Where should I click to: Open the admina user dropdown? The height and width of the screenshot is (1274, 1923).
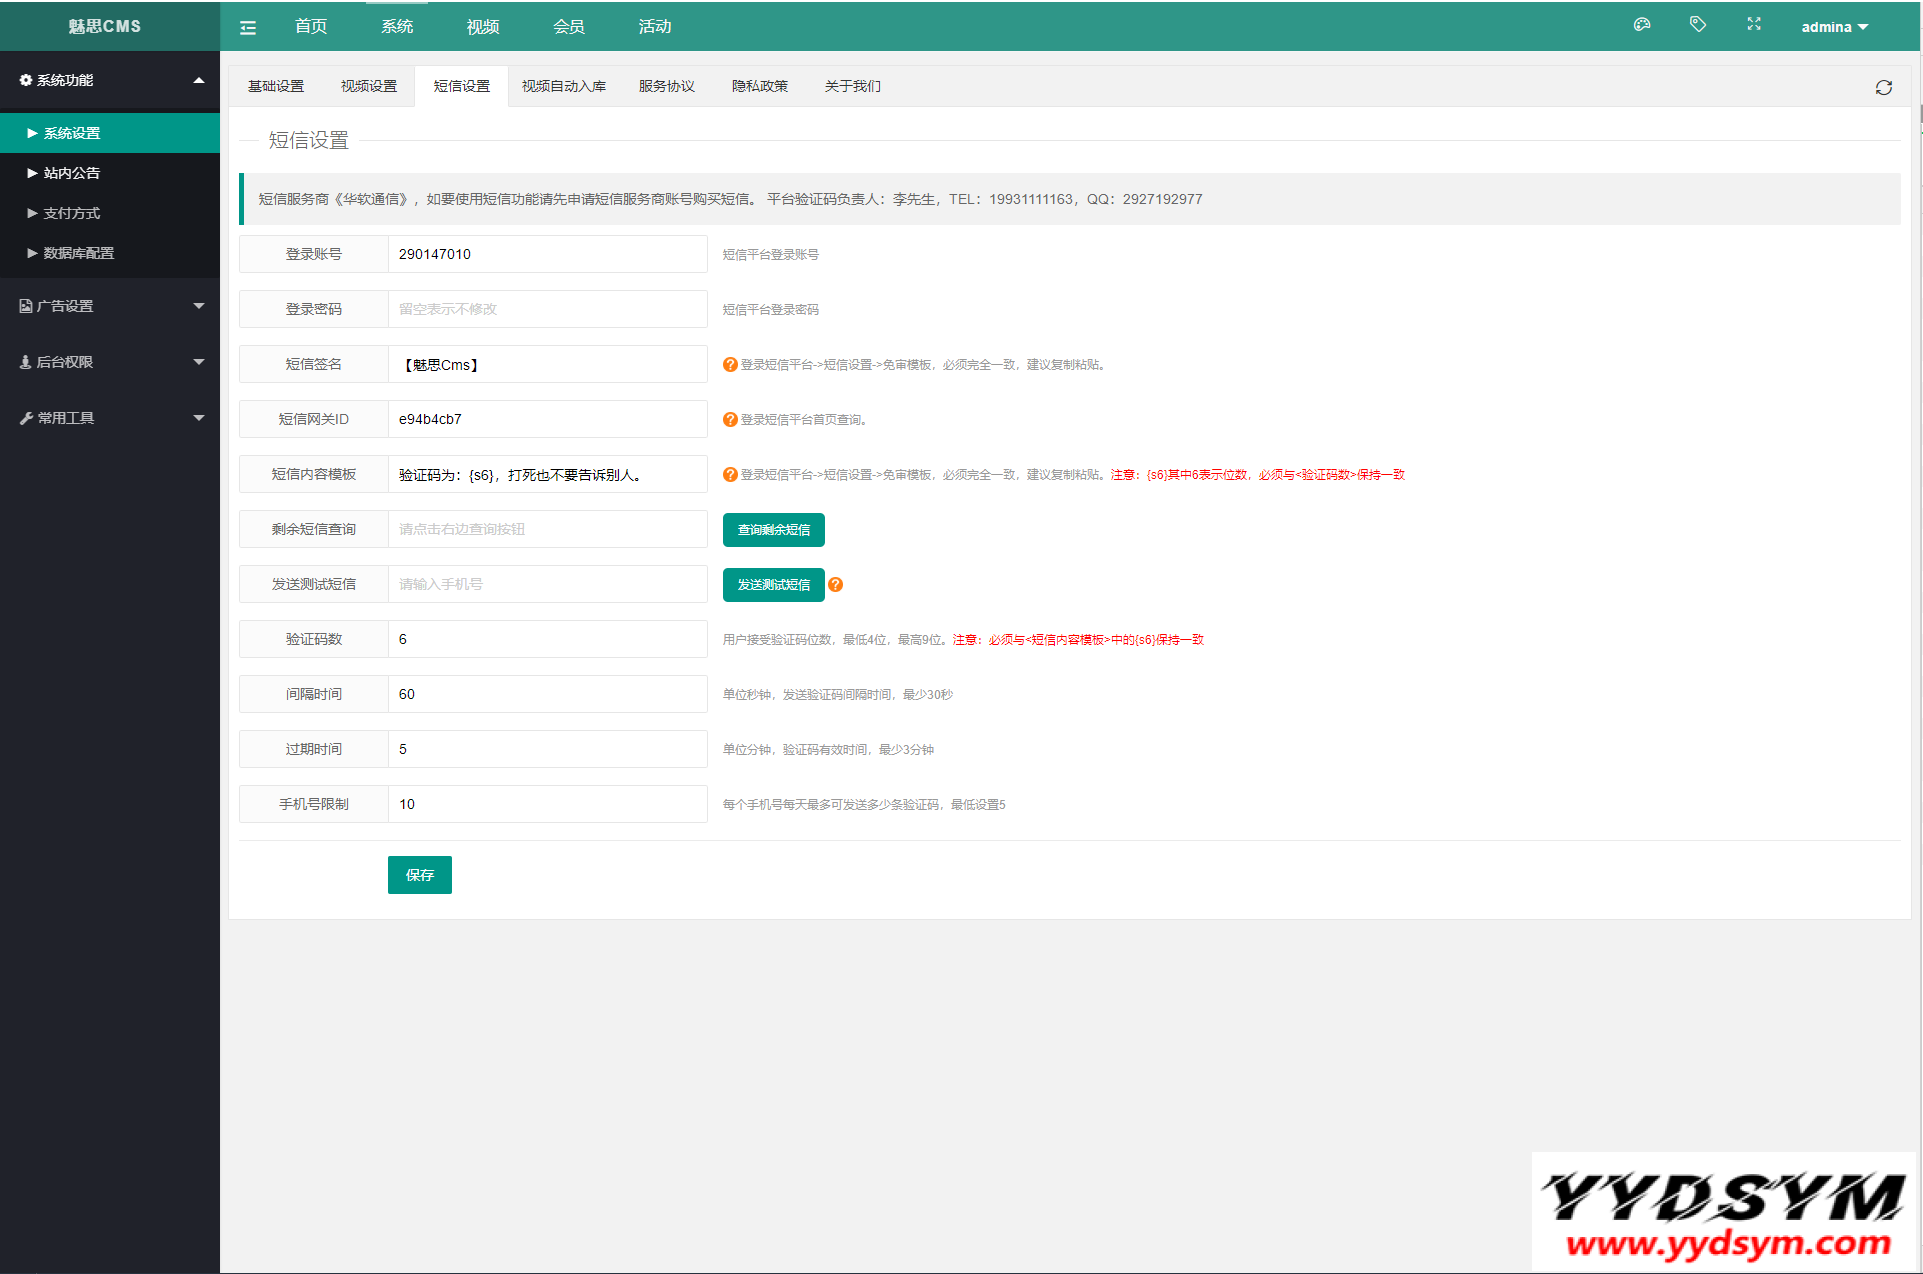tap(1834, 27)
